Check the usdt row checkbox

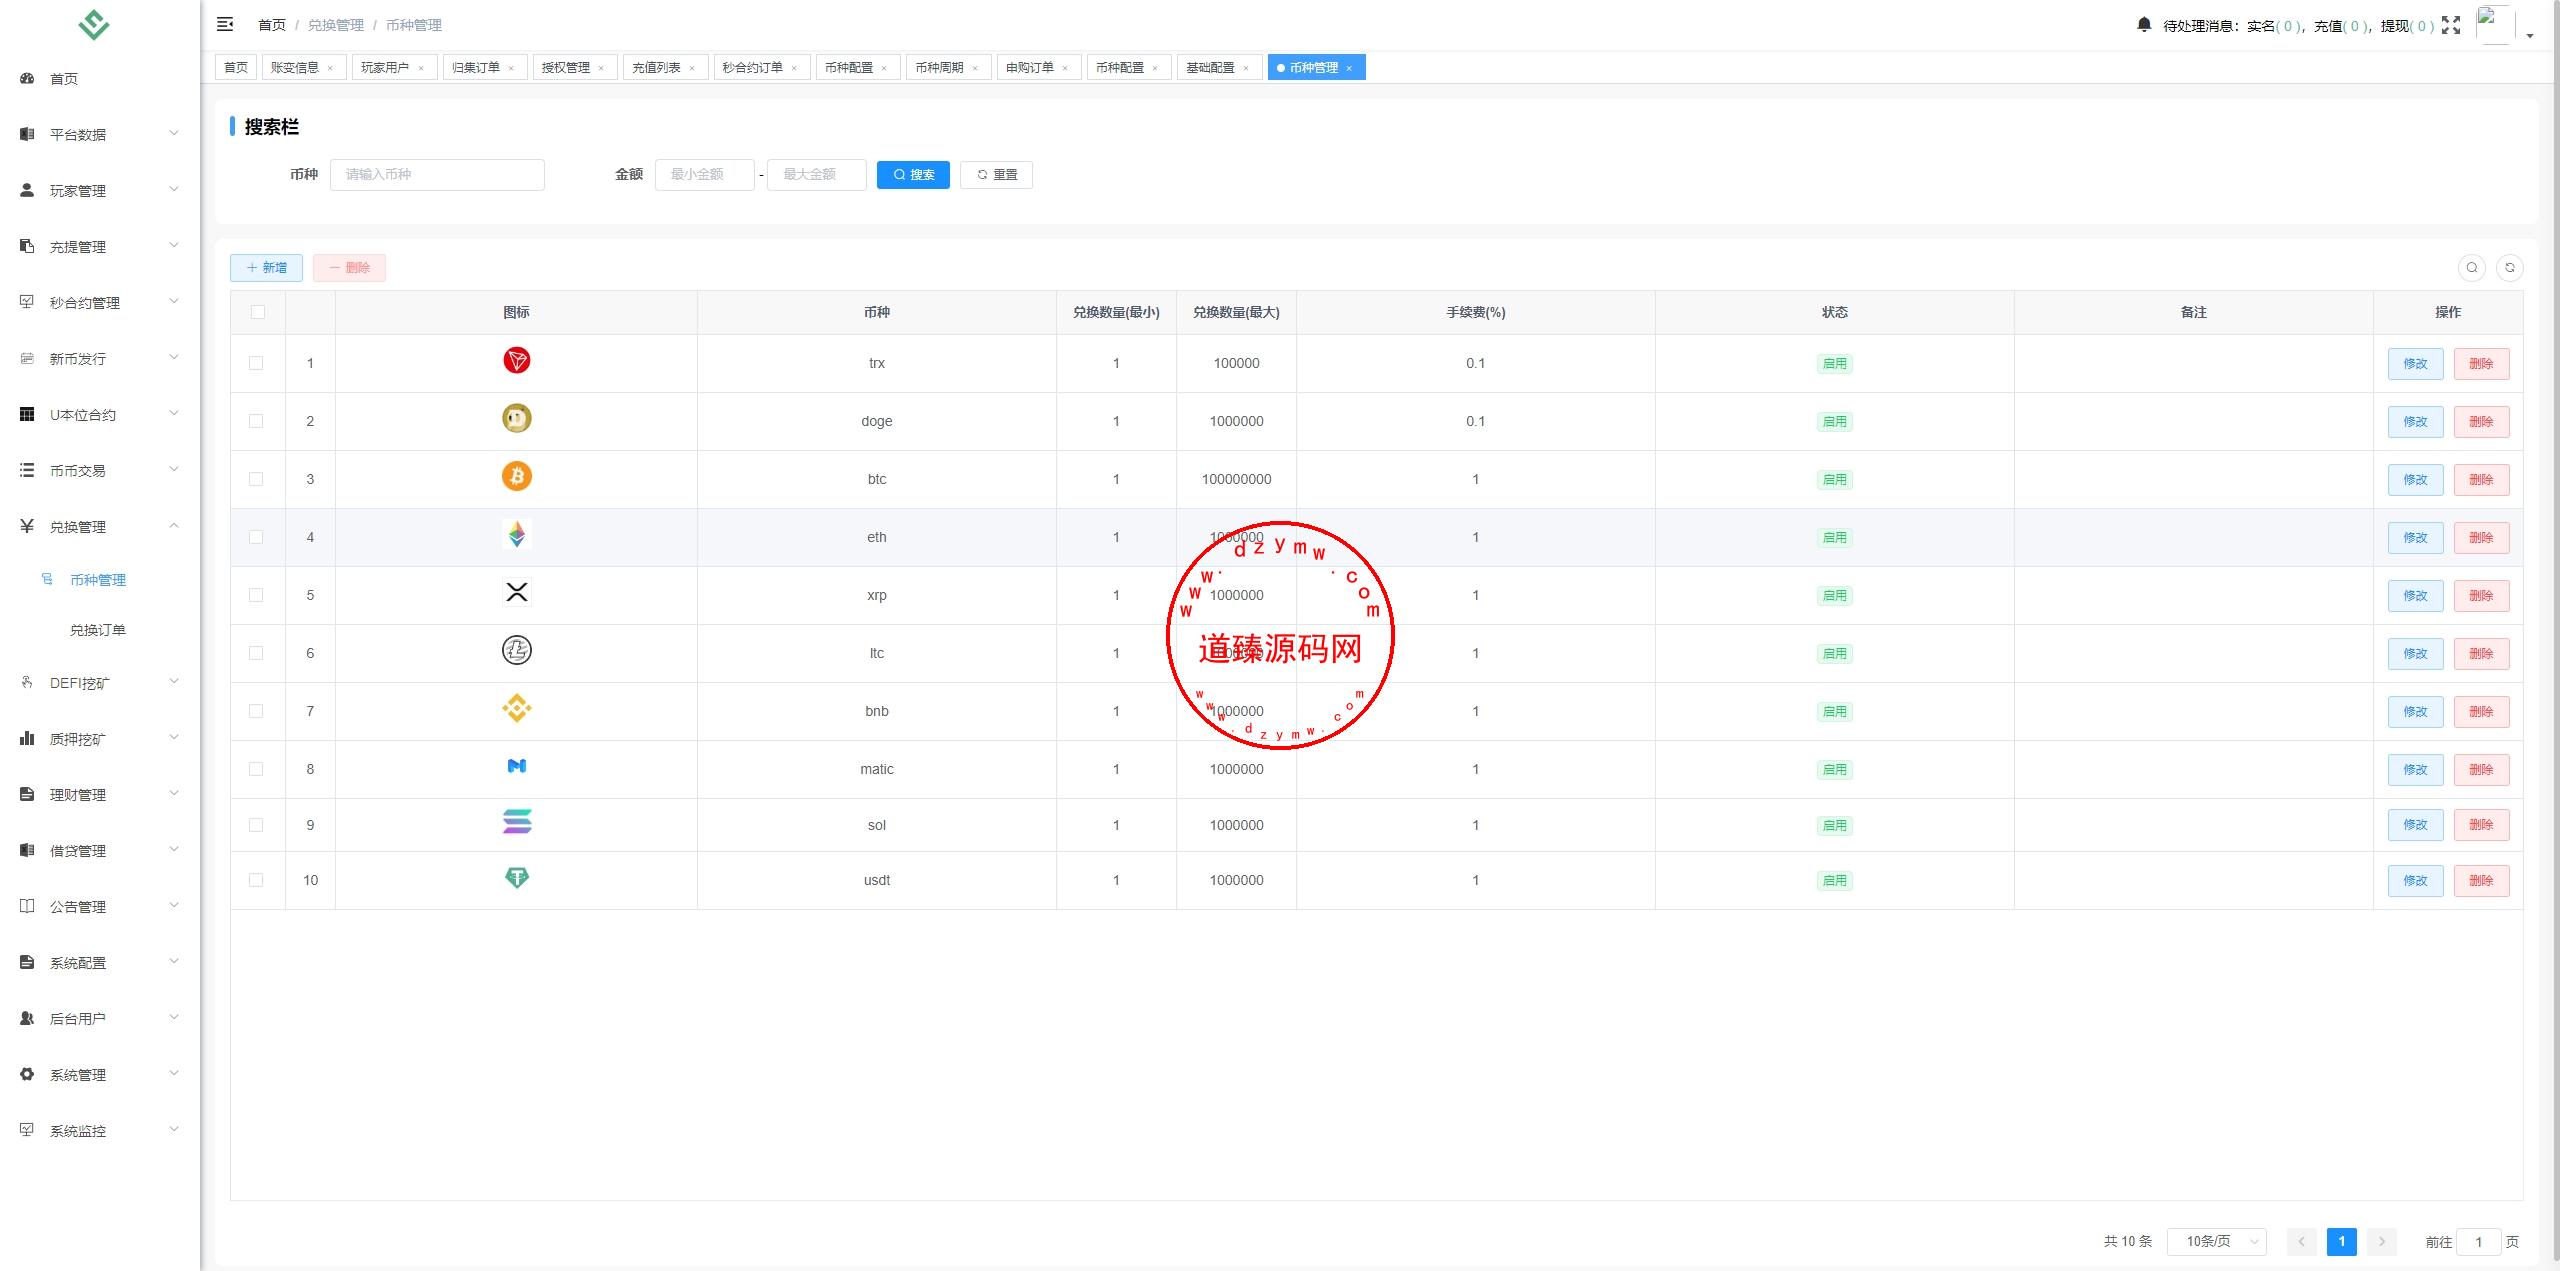pos(256,880)
